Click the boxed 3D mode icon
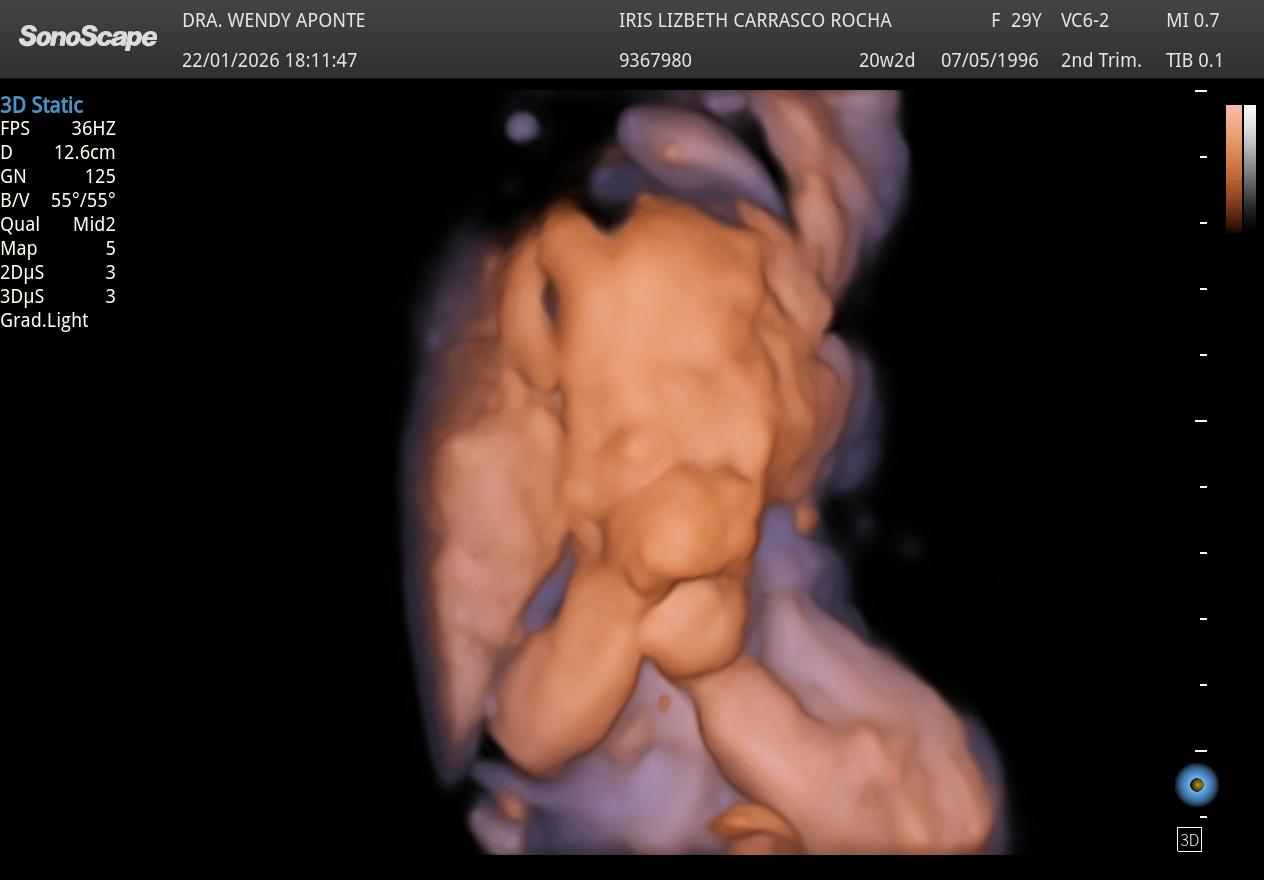1264x880 pixels. (1189, 840)
